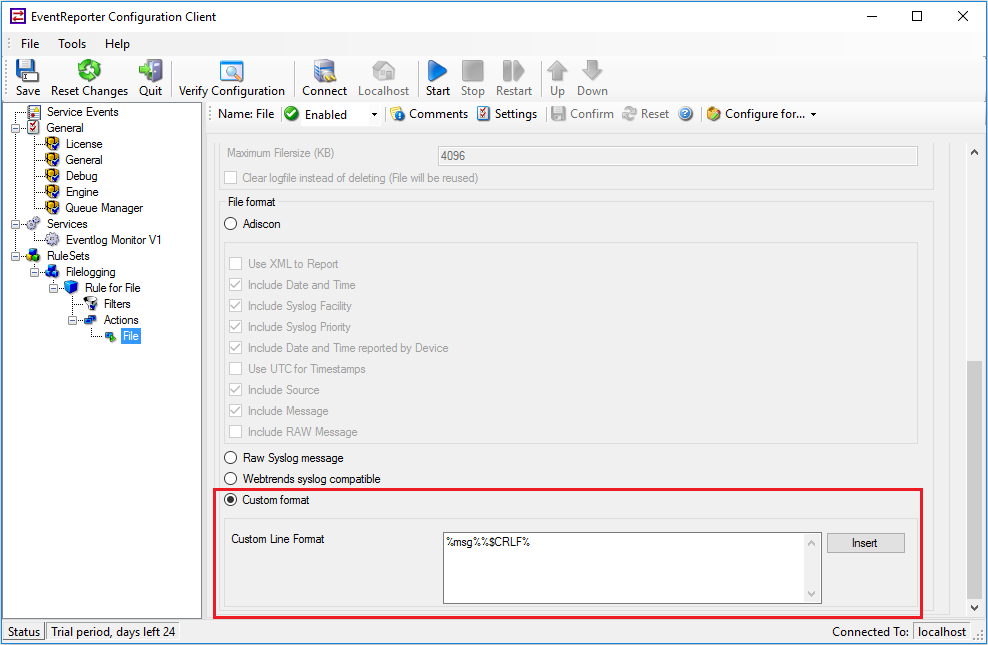Open the Help menu
Image resolution: width=988 pixels, height=645 pixels.
point(117,43)
